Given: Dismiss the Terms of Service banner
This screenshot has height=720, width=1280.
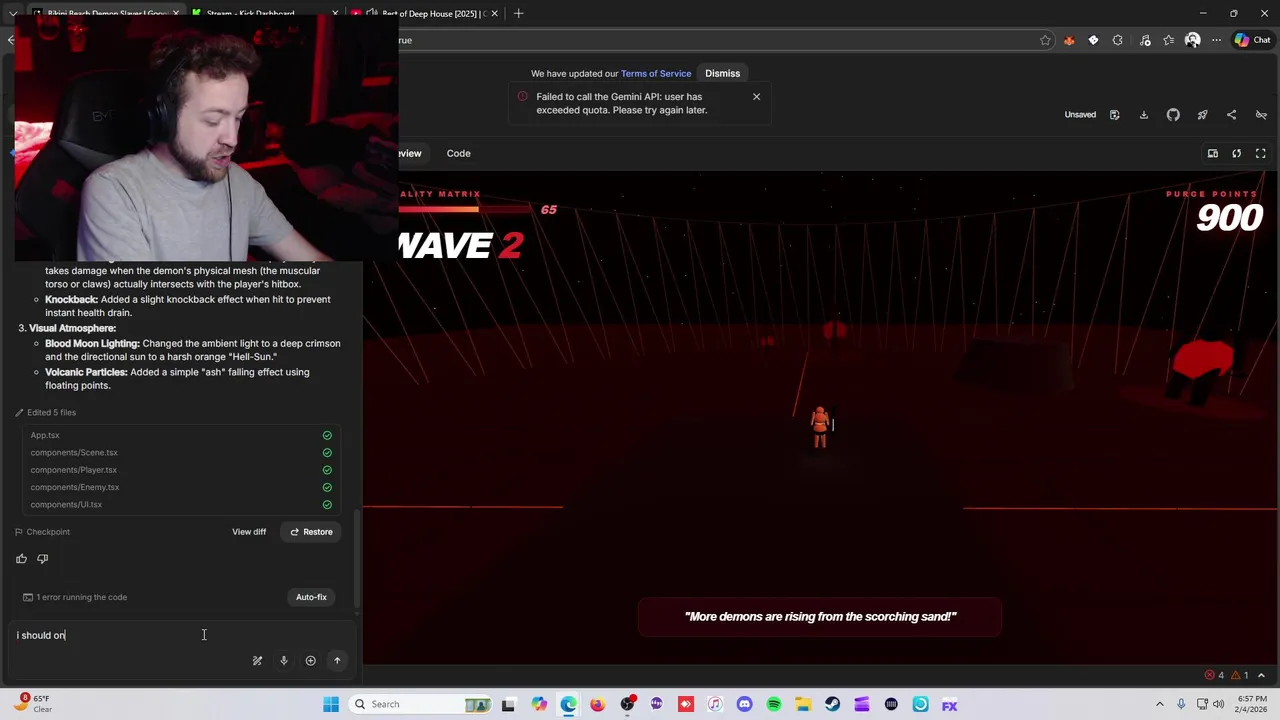Looking at the screenshot, I should (722, 73).
